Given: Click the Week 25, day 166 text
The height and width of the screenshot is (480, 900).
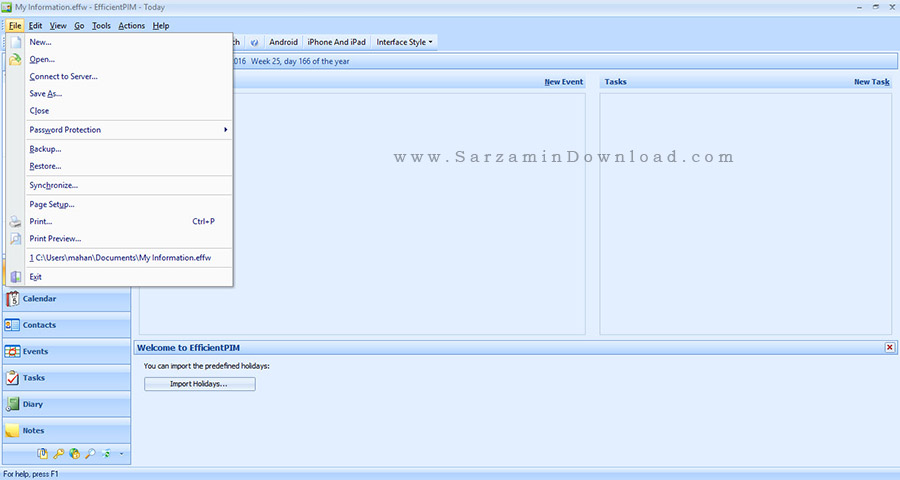Looking at the screenshot, I should point(300,61).
